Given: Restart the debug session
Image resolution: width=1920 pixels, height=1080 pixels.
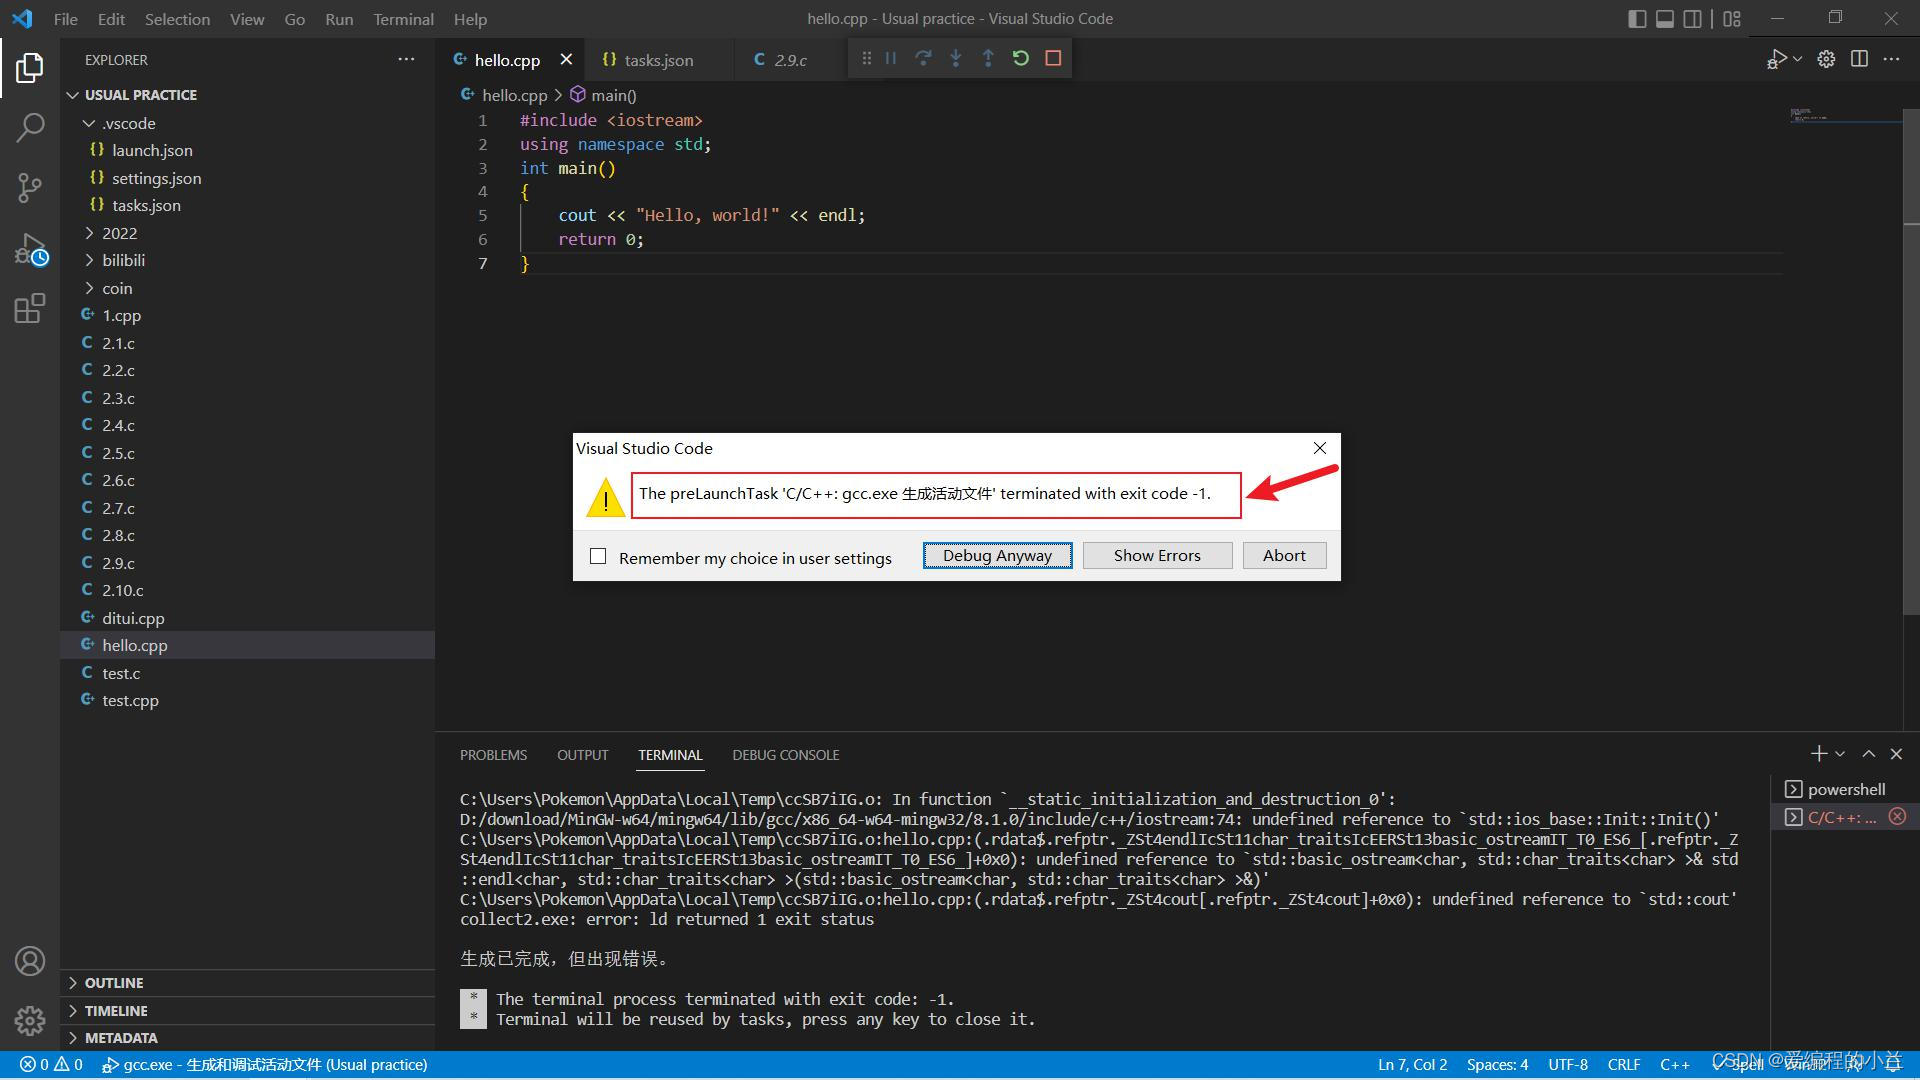Looking at the screenshot, I should [1021, 59].
